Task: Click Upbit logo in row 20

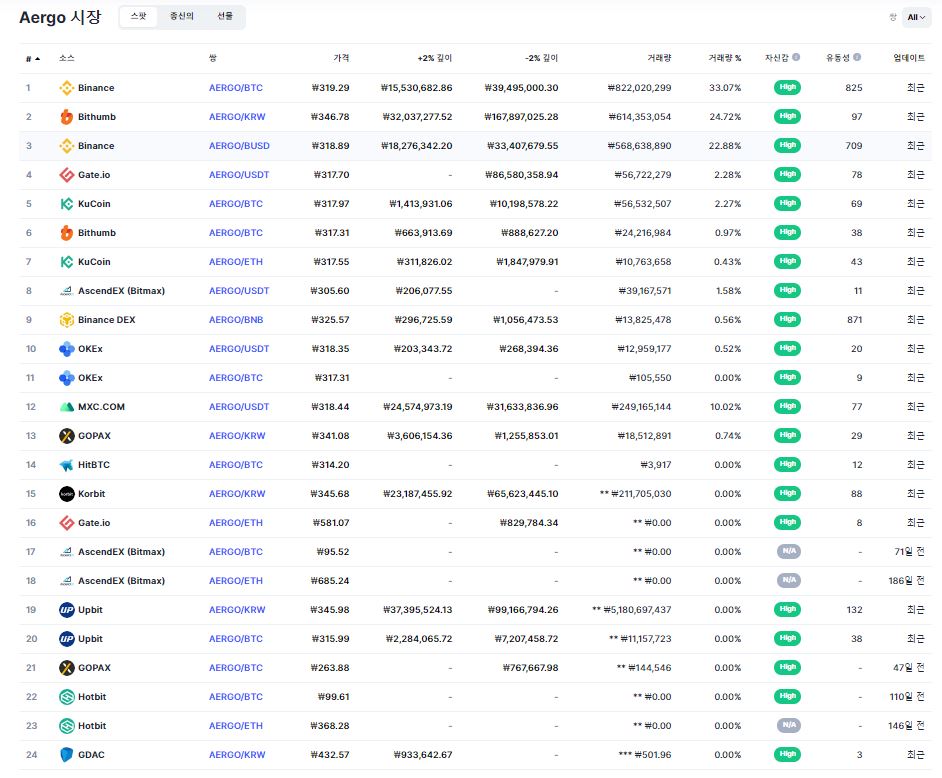Action: 67,639
